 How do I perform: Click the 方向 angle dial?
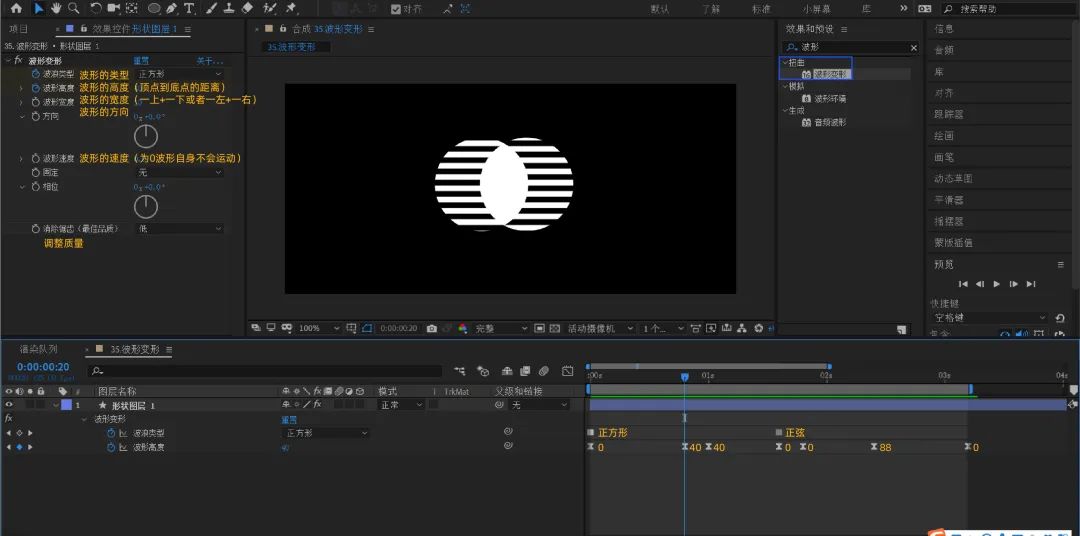(146, 136)
